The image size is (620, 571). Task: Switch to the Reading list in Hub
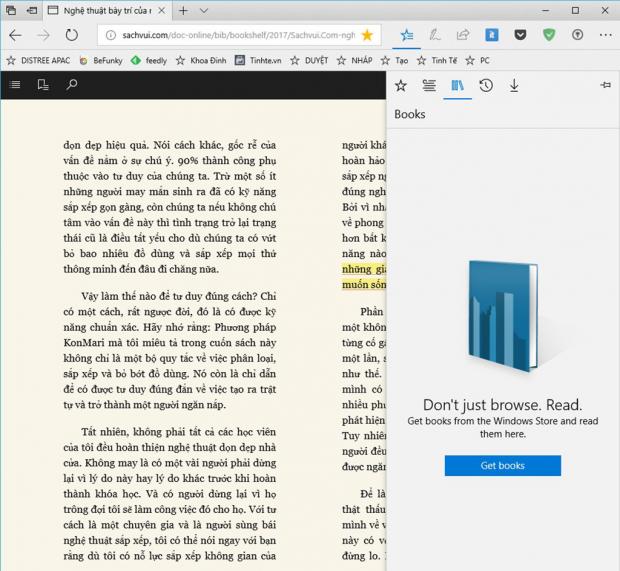(429, 86)
